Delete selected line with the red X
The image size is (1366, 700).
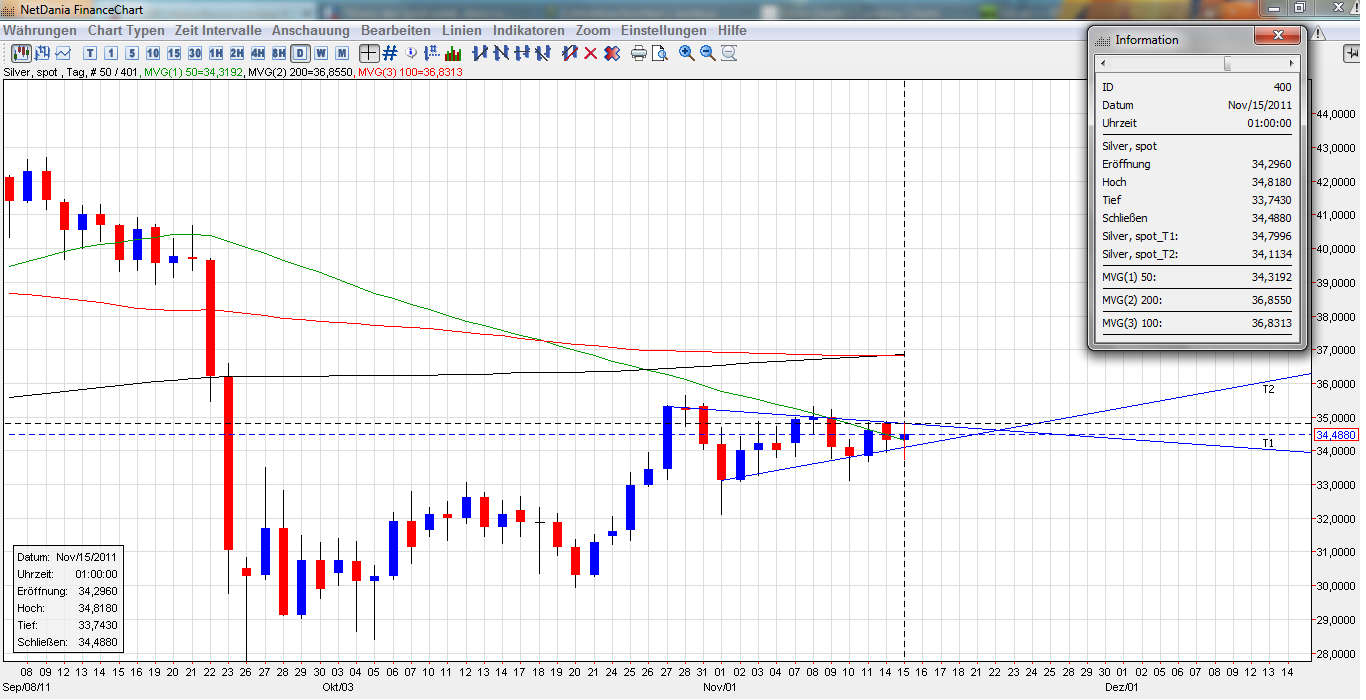[x=590, y=53]
